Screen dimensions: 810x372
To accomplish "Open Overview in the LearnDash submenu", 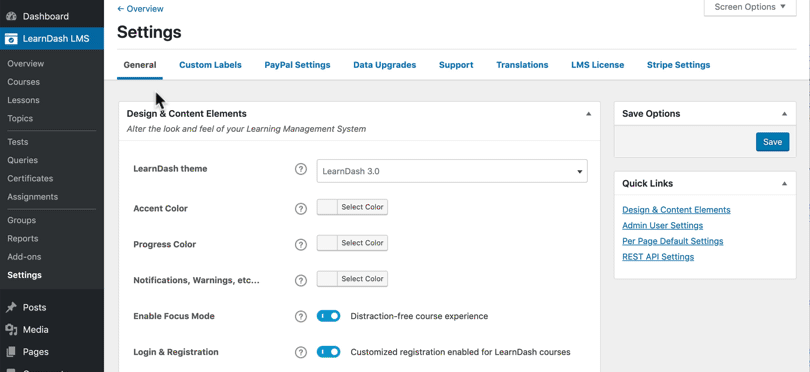I will (26, 64).
